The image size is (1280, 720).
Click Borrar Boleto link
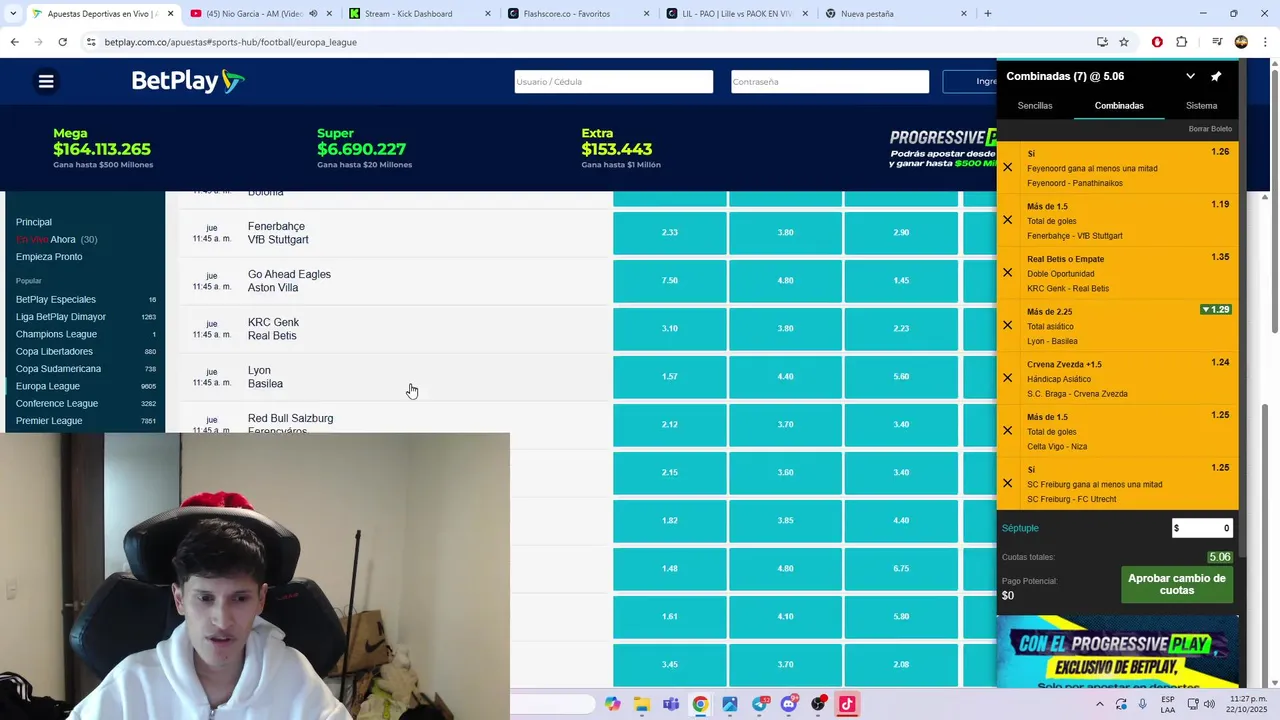[x=1210, y=129]
